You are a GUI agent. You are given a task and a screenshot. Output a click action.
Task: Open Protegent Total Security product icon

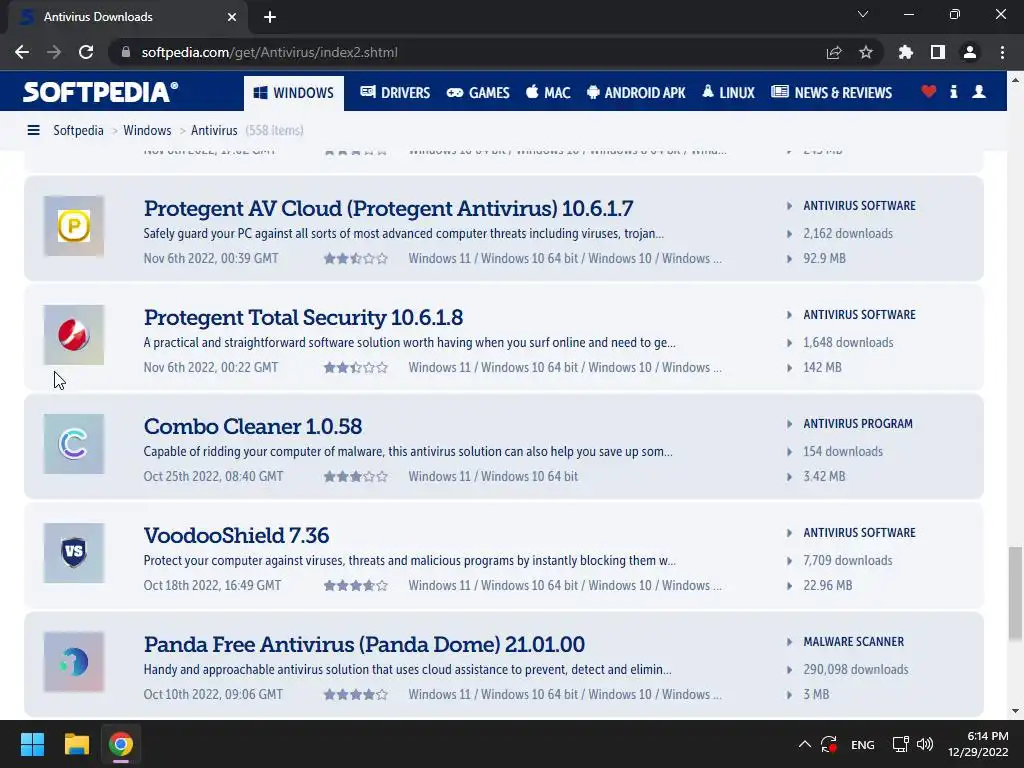point(74,335)
